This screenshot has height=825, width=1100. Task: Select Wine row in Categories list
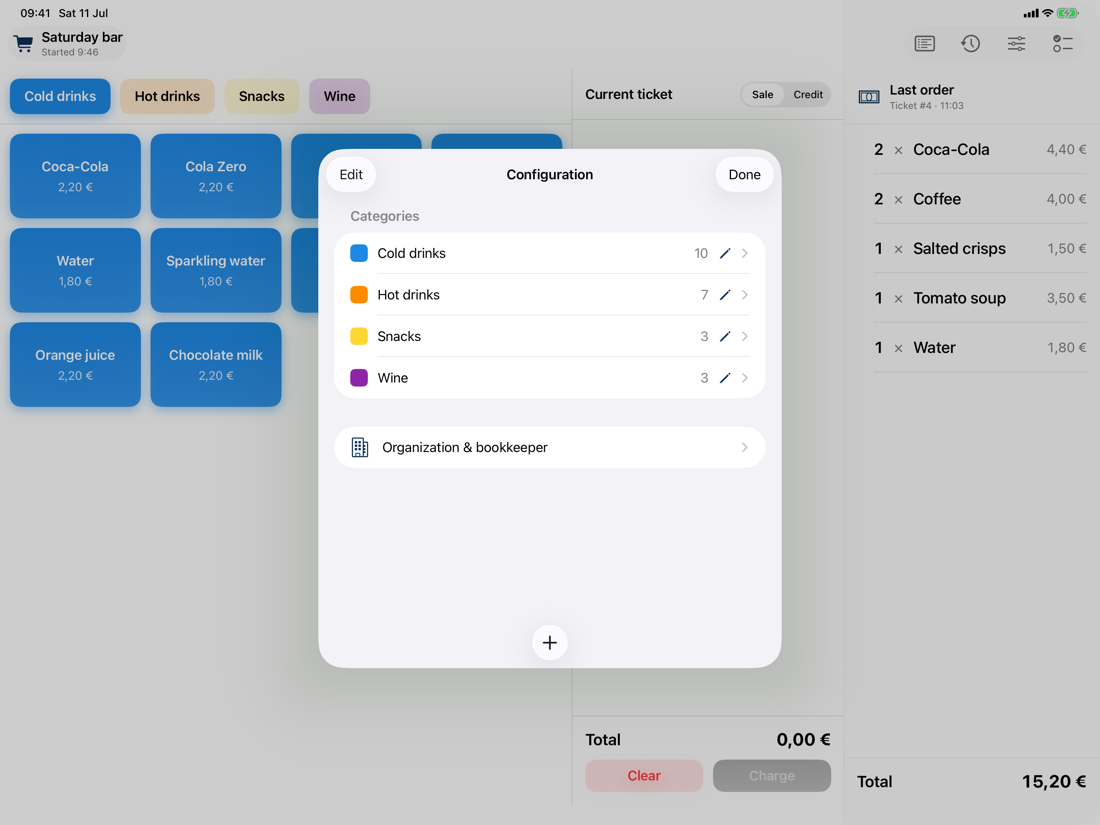(x=550, y=377)
